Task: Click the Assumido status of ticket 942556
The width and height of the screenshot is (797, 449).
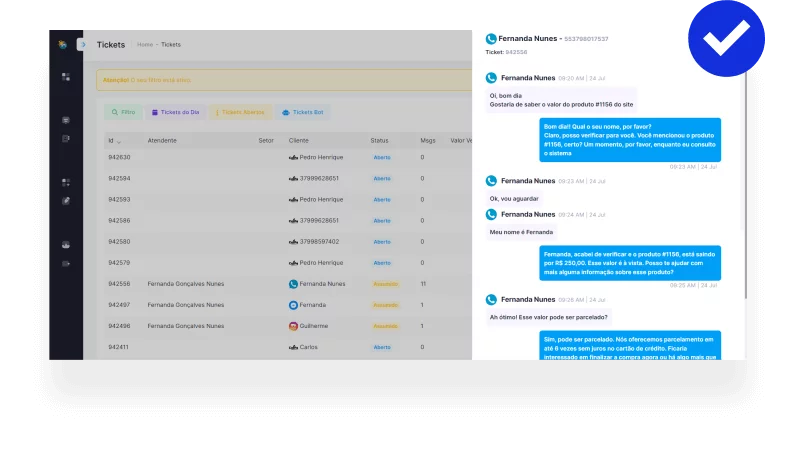Action: click(x=385, y=284)
